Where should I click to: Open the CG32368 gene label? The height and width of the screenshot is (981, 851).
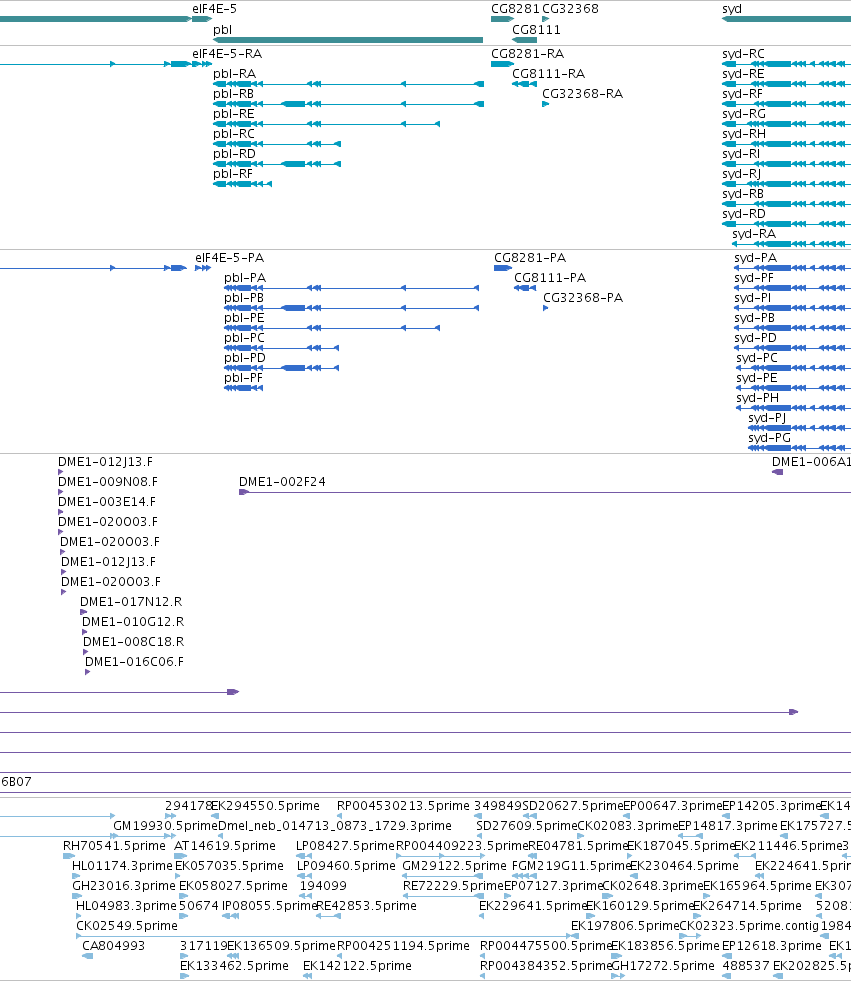tap(570, 9)
